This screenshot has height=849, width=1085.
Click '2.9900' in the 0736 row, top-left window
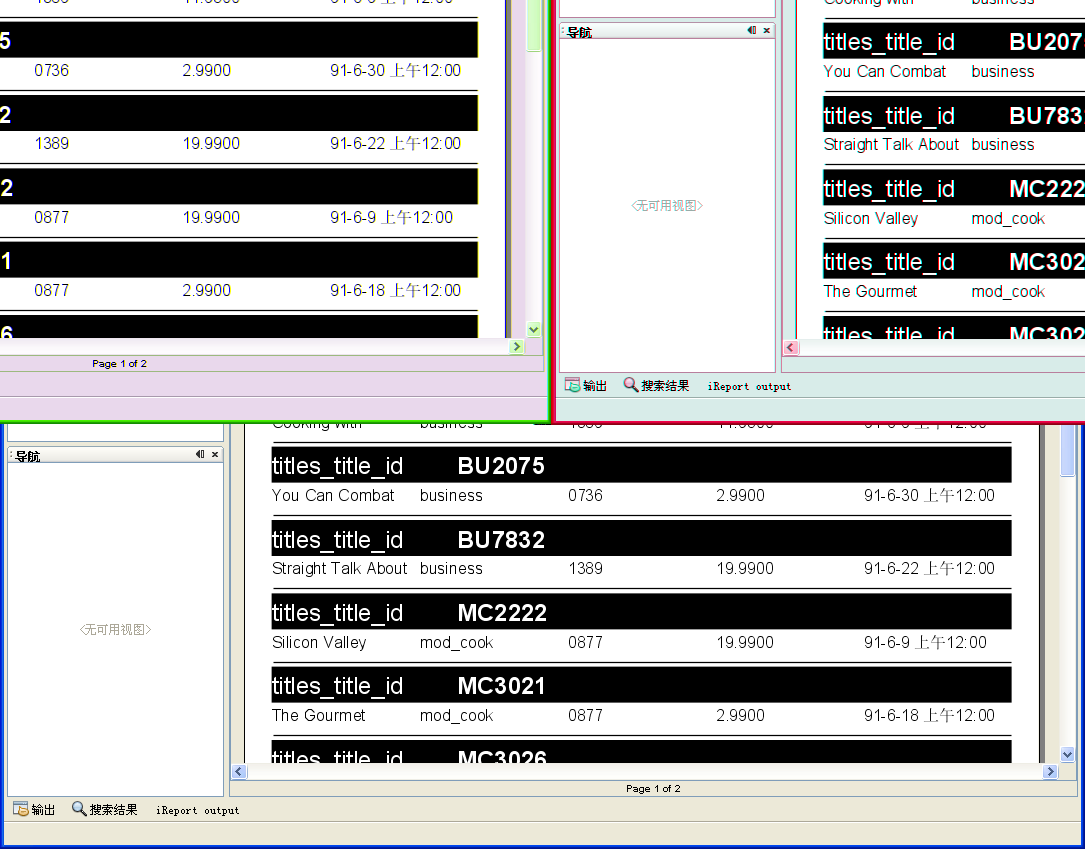(x=206, y=71)
